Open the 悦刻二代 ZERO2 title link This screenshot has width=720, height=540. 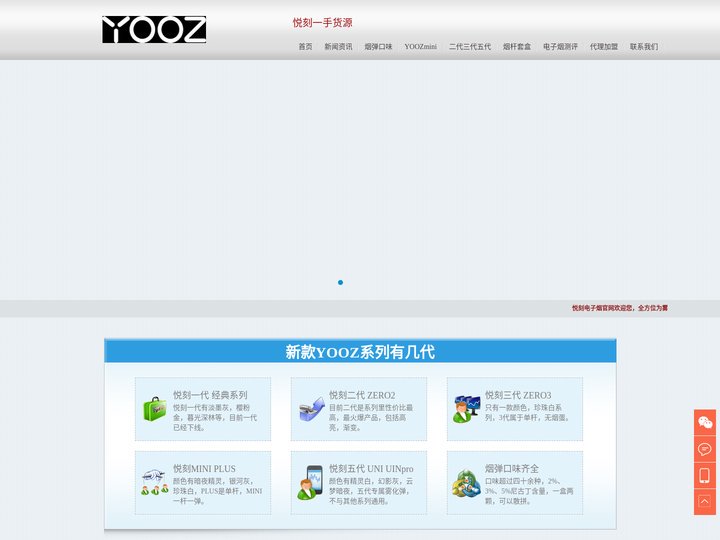[x=362, y=395]
